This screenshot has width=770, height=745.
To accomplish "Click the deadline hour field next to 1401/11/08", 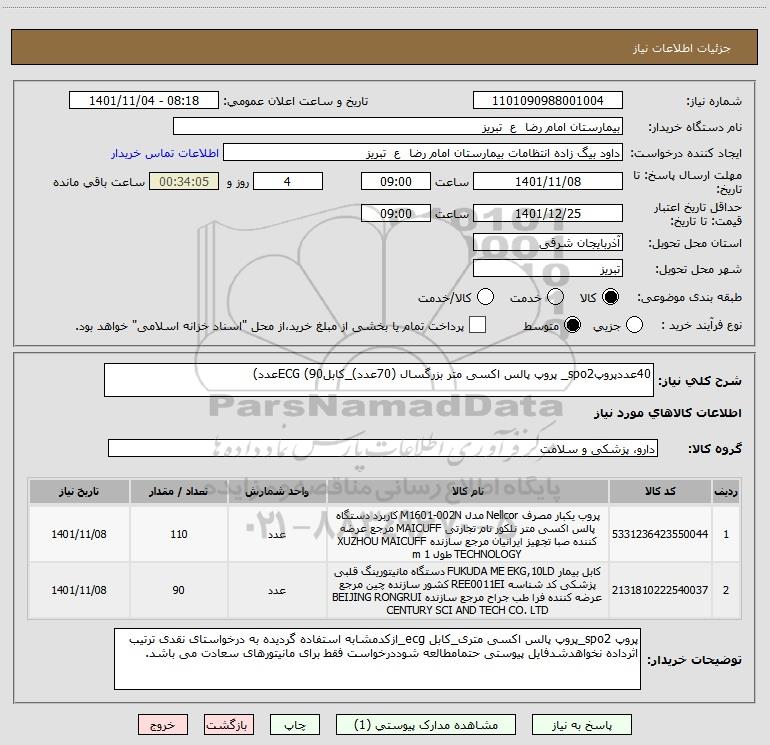I will pyautogui.click(x=396, y=181).
